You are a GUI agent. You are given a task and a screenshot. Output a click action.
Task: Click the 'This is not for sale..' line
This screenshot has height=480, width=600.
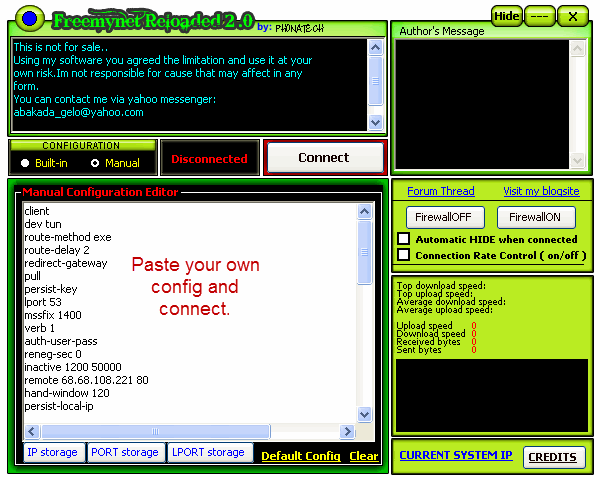[61, 47]
